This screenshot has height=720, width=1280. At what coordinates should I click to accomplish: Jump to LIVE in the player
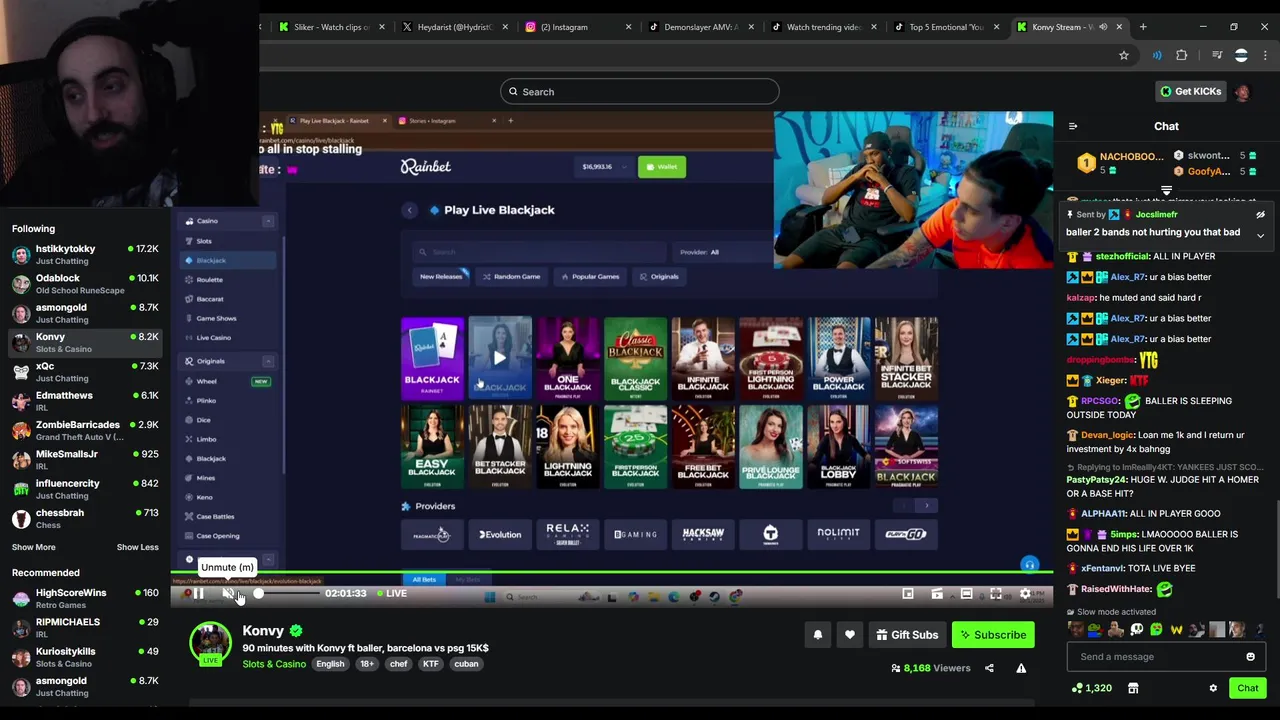click(391, 594)
